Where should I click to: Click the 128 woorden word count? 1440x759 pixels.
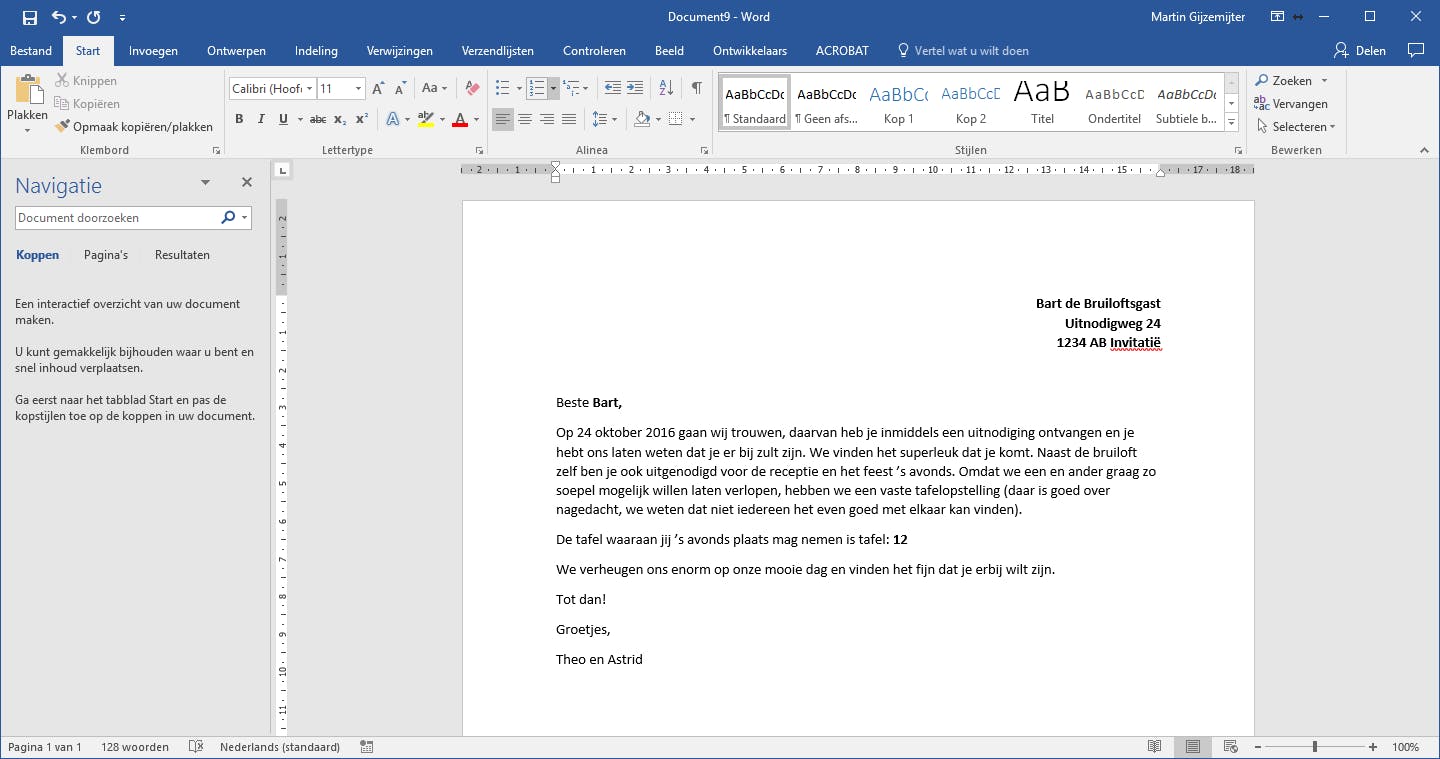click(135, 747)
